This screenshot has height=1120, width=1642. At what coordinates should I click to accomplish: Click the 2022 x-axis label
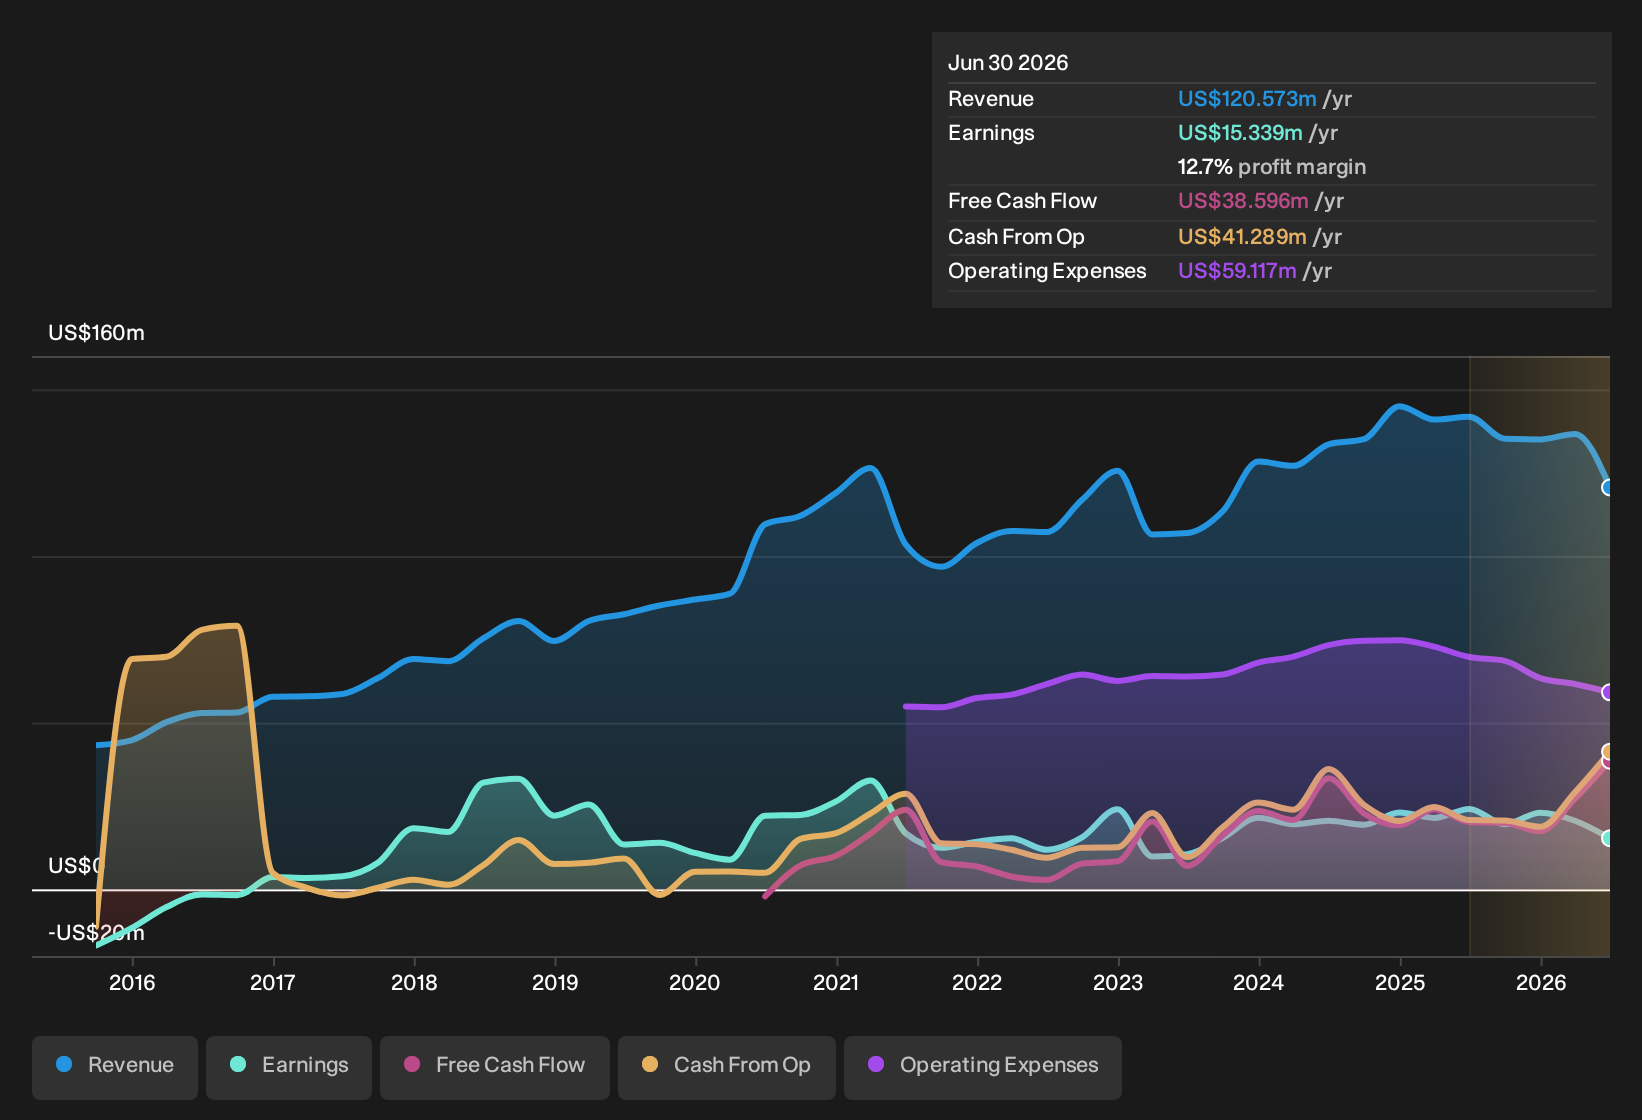(977, 983)
